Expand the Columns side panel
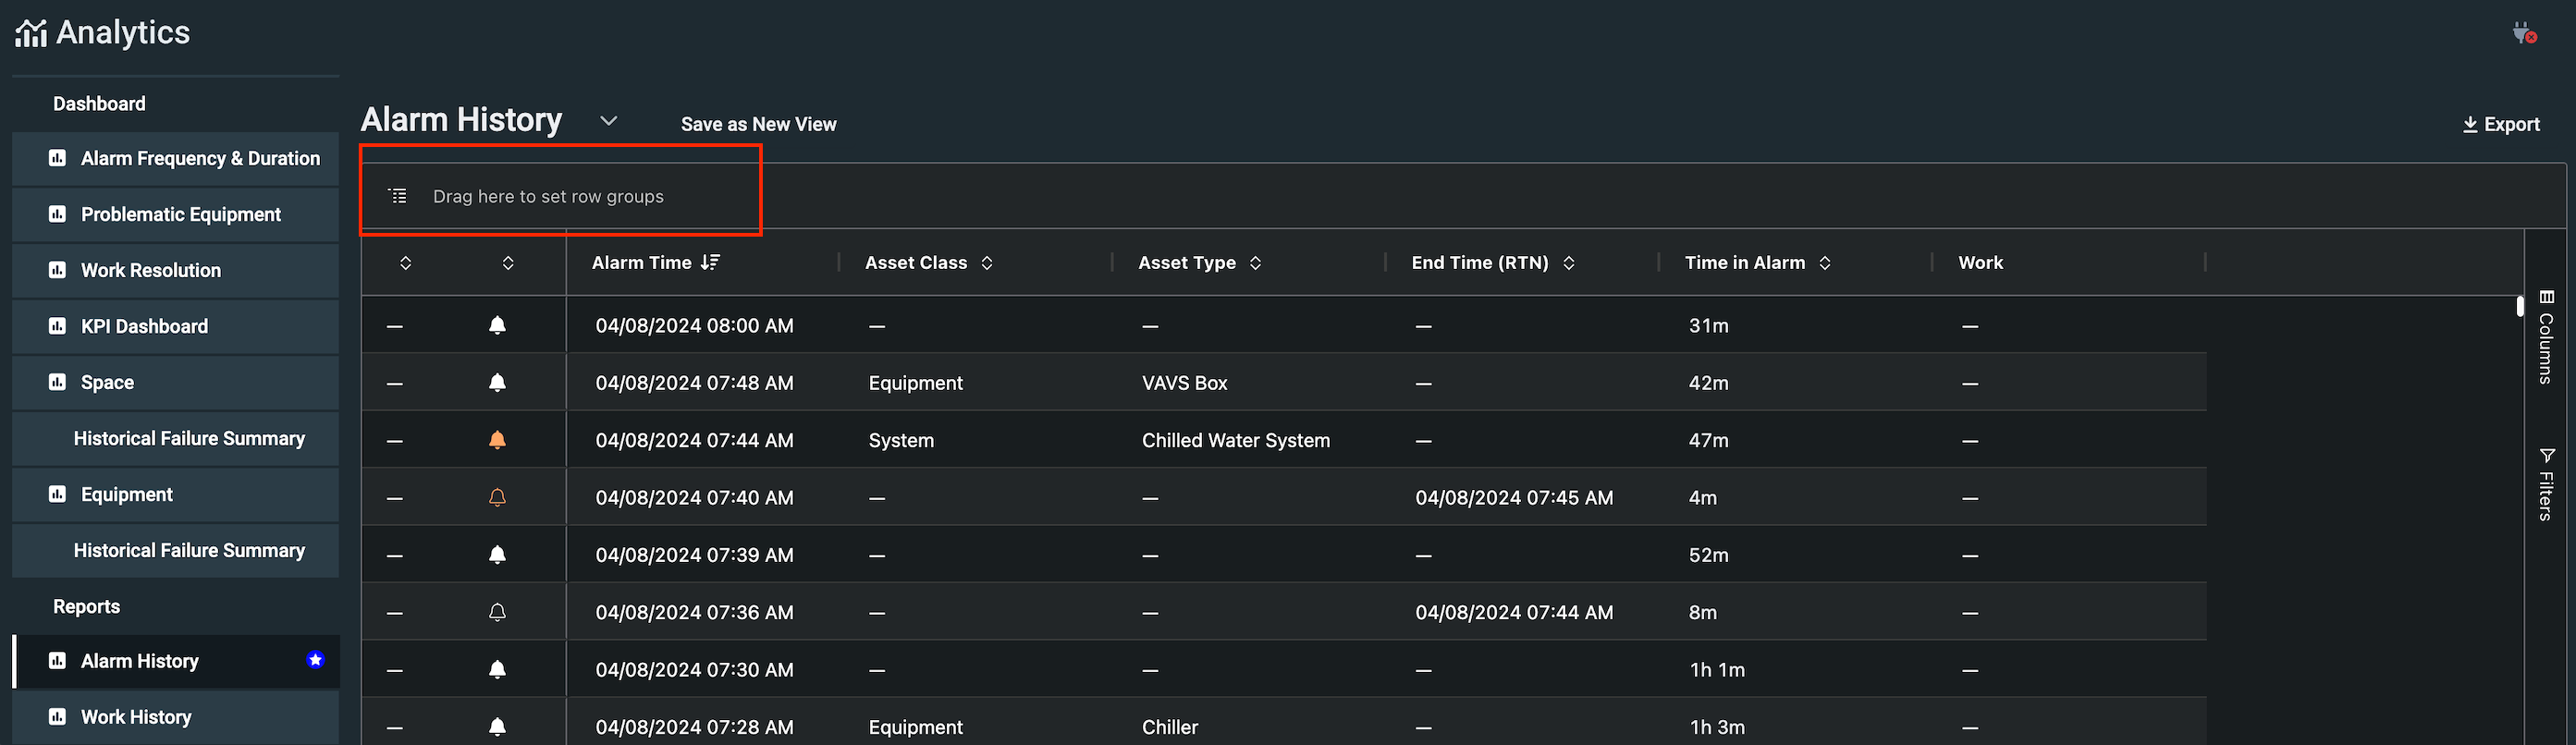 pyautogui.click(x=2546, y=337)
